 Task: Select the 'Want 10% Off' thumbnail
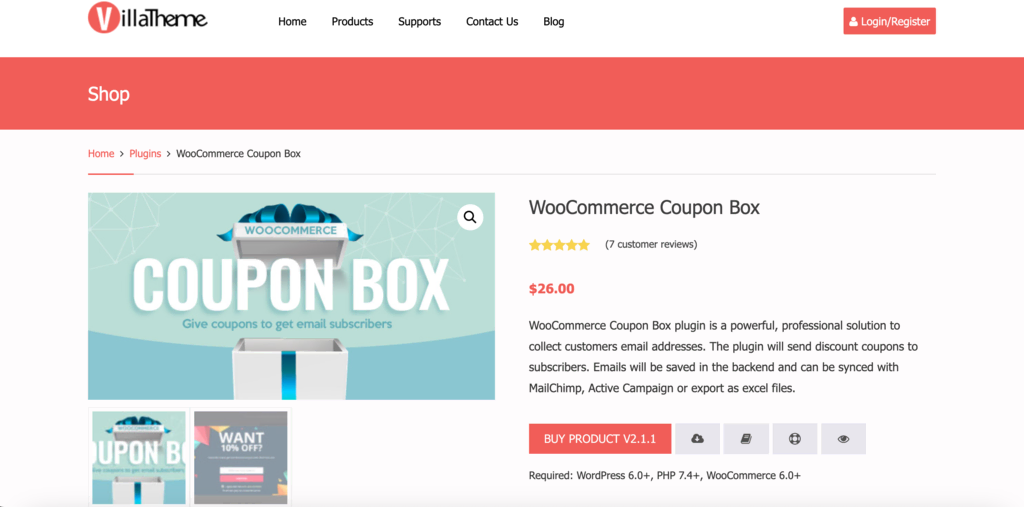(x=241, y=457)
